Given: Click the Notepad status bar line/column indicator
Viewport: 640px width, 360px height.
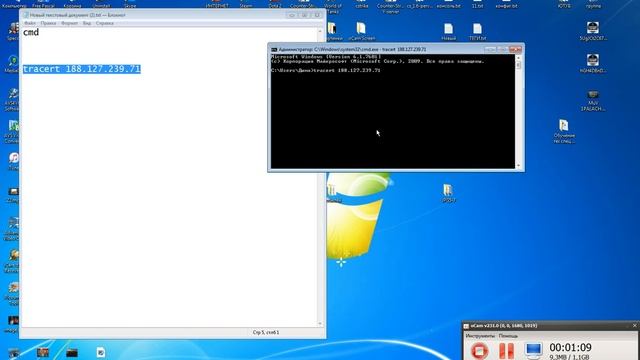Looking at the screenshot, I should (266, 333).
